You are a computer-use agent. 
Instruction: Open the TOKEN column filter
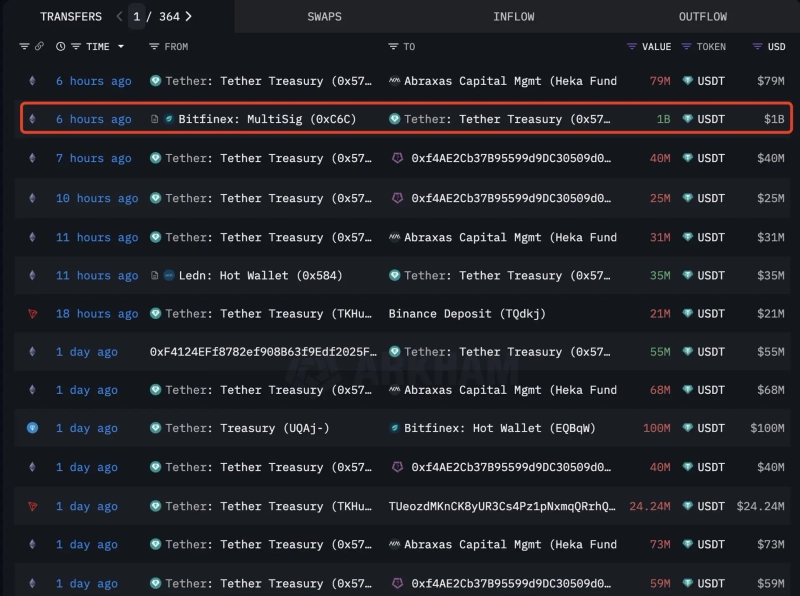[686, 47]
